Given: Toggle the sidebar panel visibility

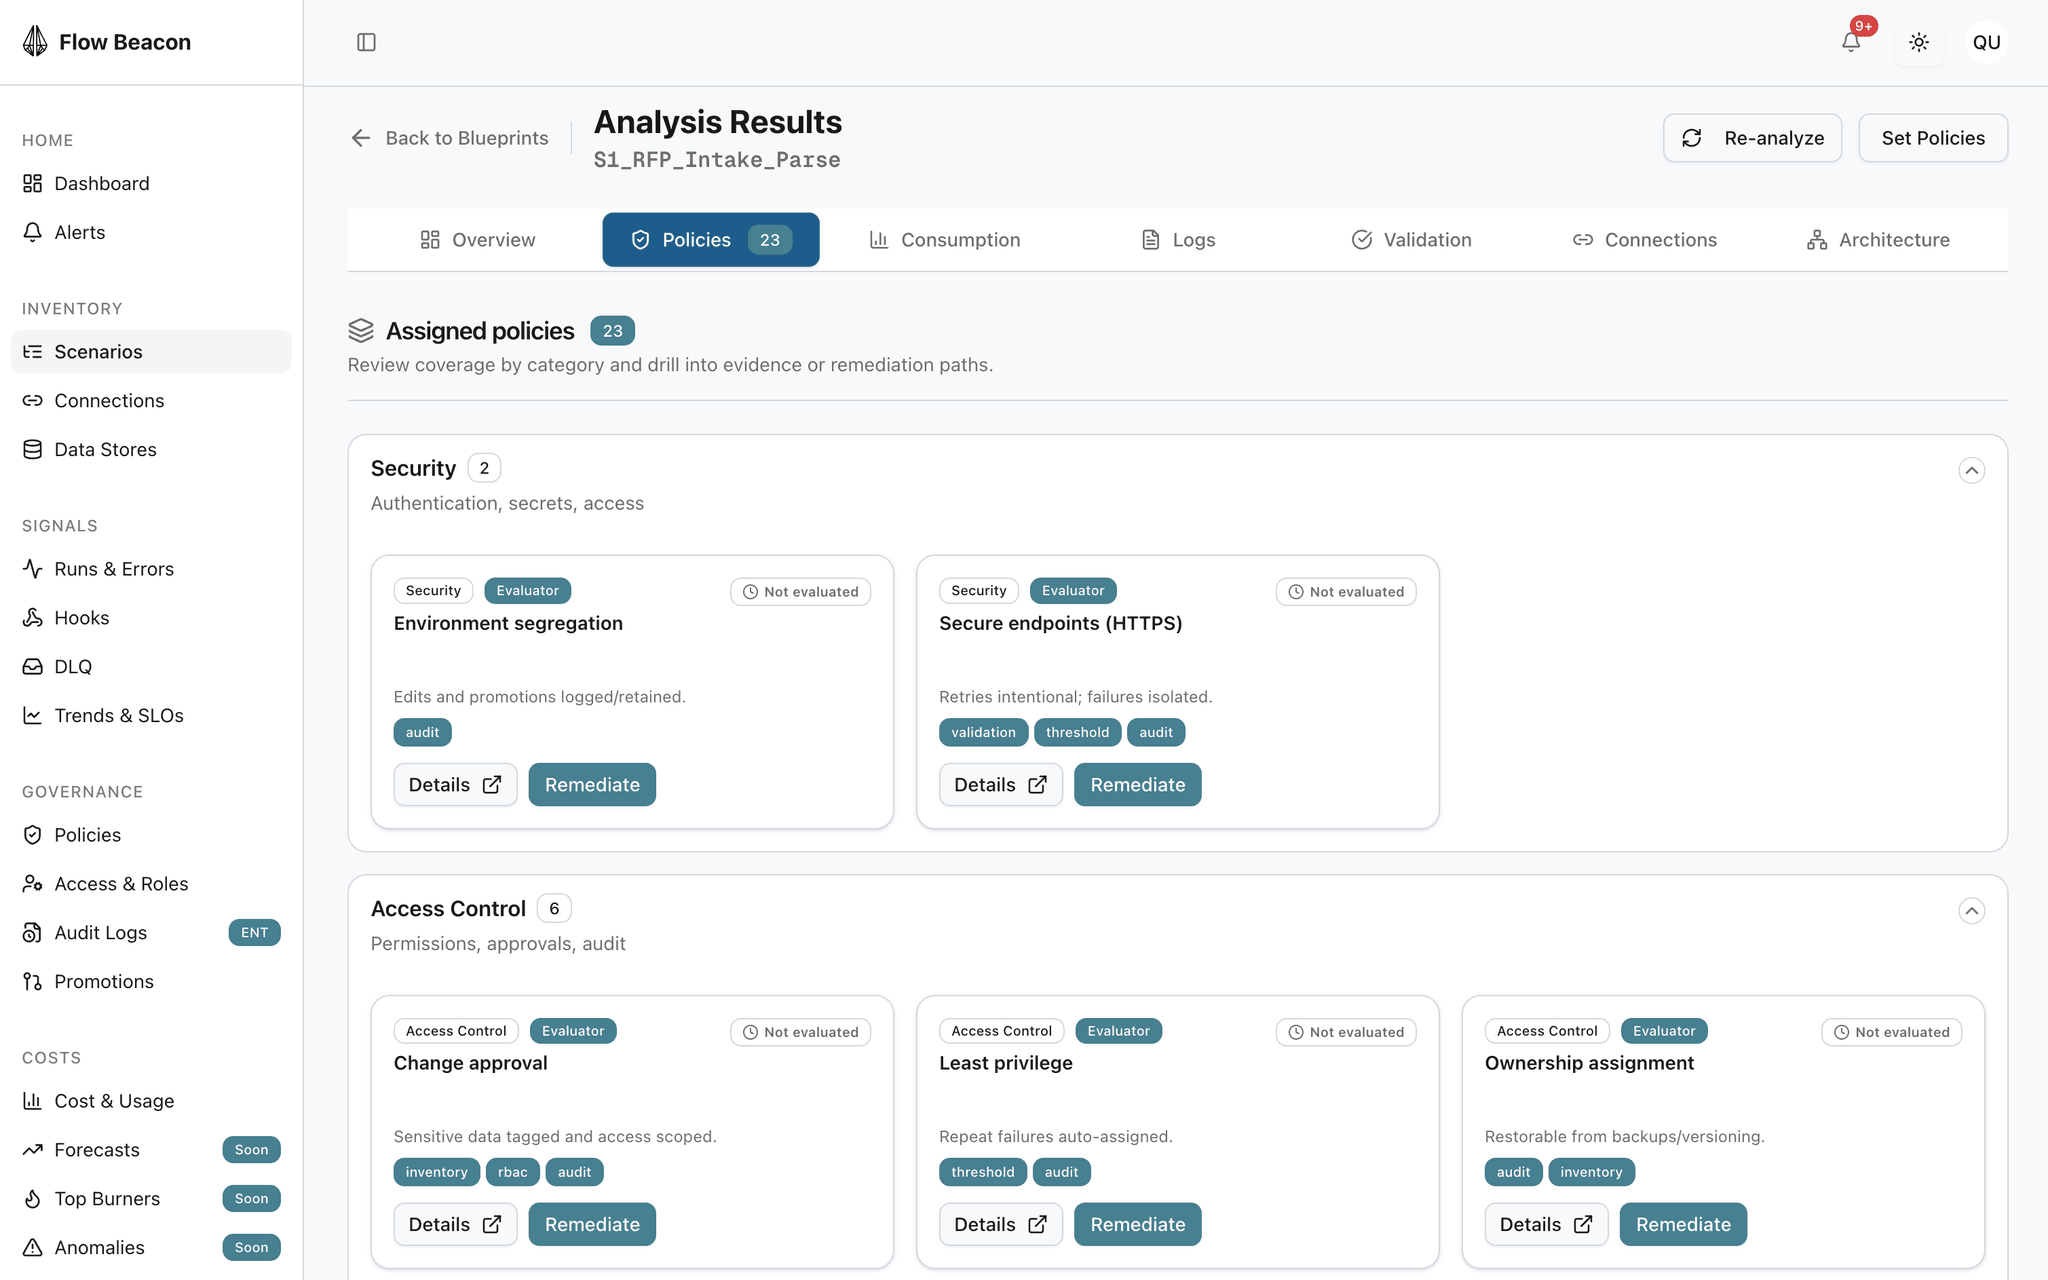Looking at the screenshot, I should click(x=366, y=42).
